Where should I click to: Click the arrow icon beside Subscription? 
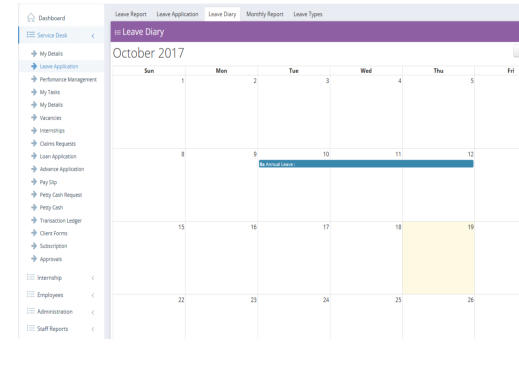coord(34,246)
